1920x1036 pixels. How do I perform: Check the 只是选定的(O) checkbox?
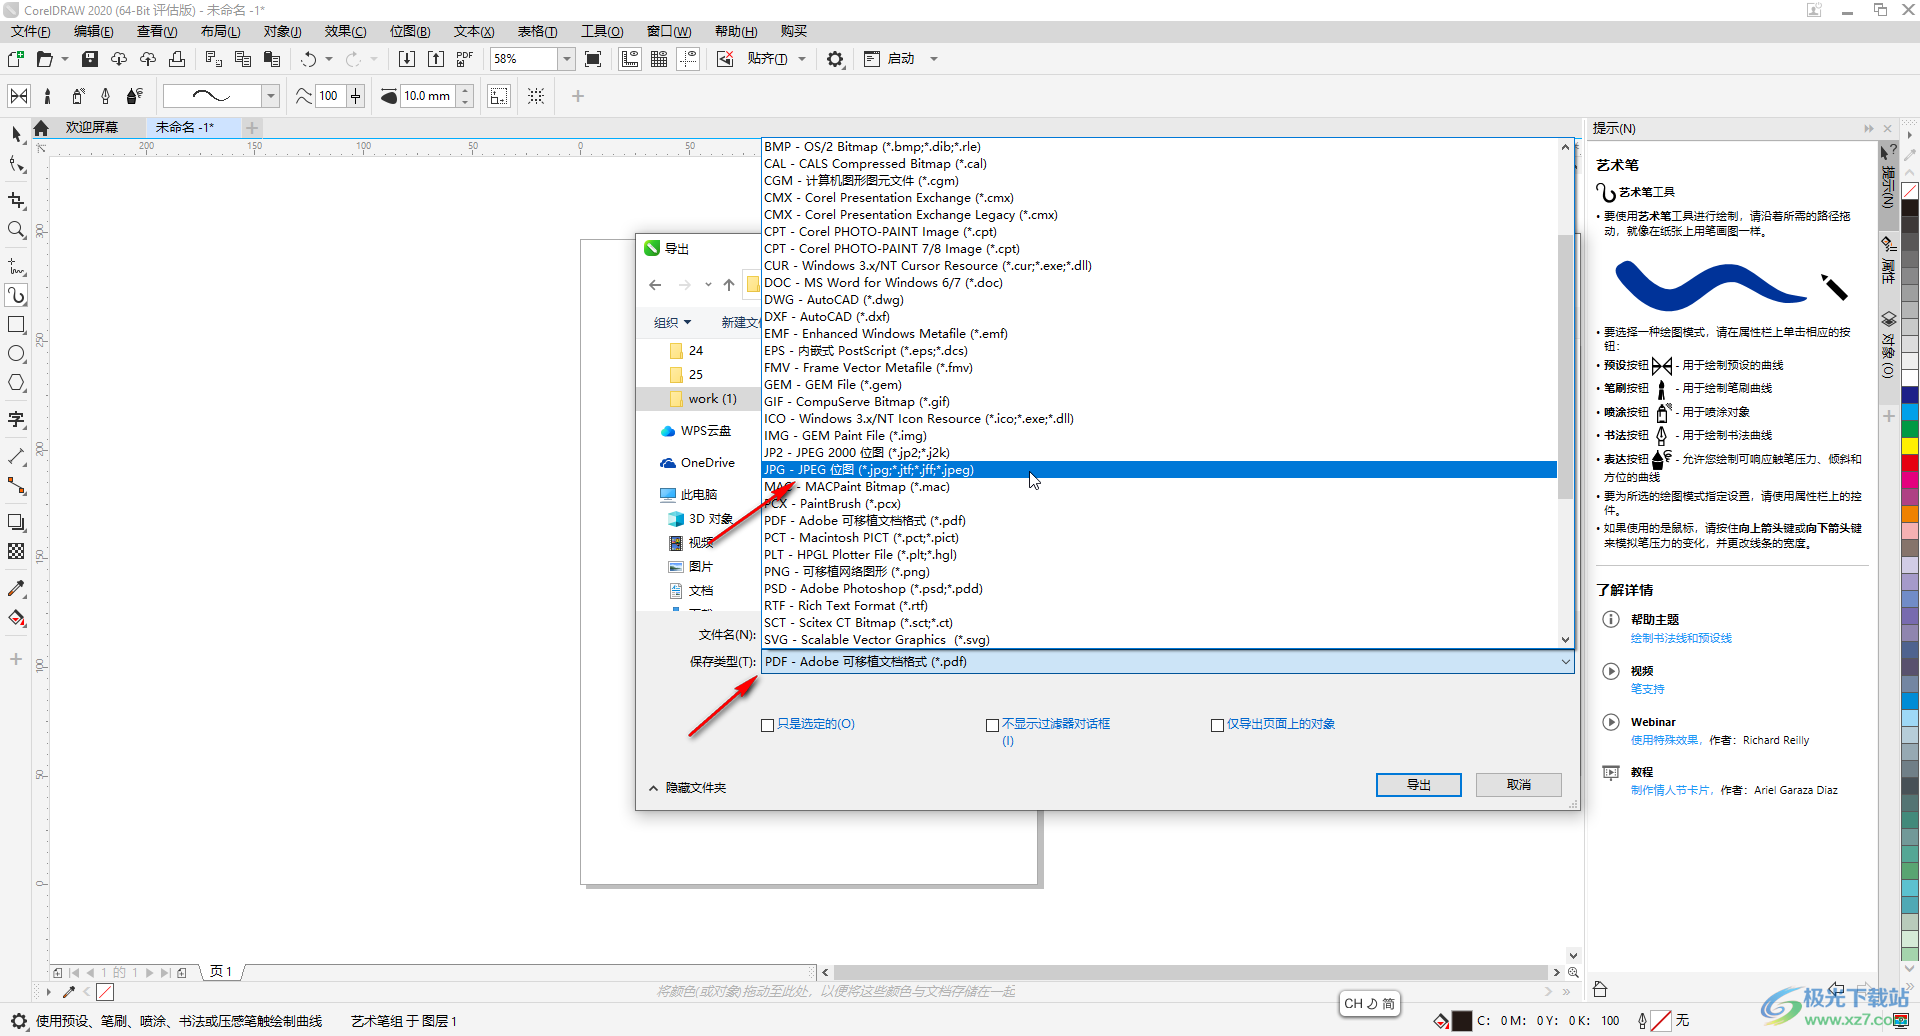click(x=768, y=725)
